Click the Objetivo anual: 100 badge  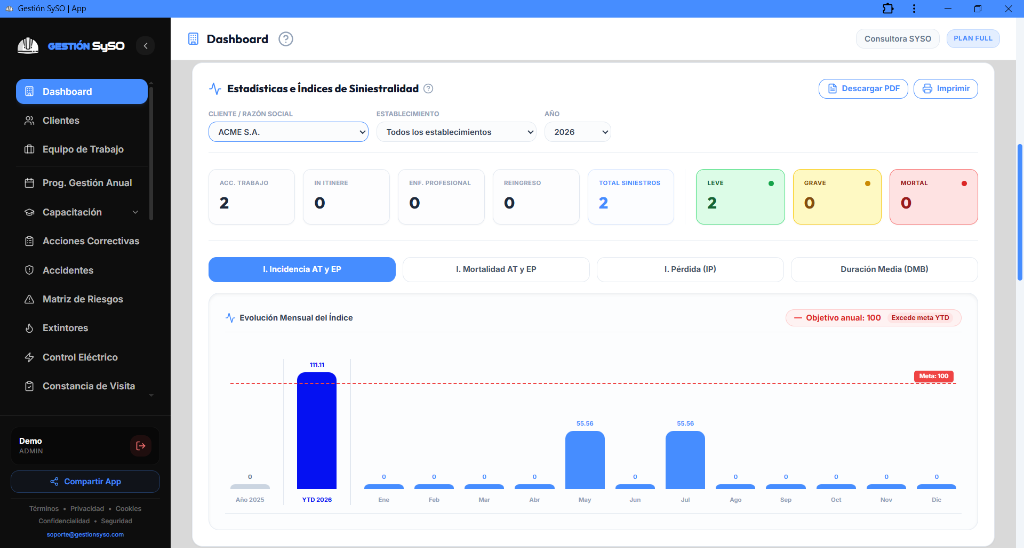tap(873, 317)
